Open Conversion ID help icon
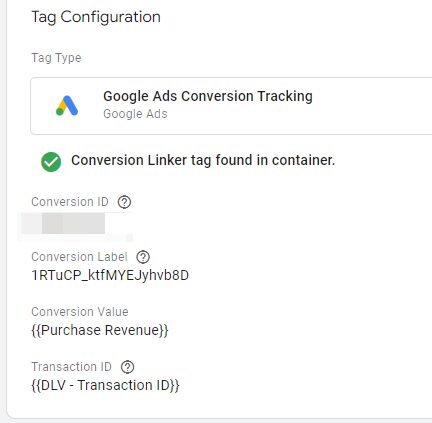 125,202
